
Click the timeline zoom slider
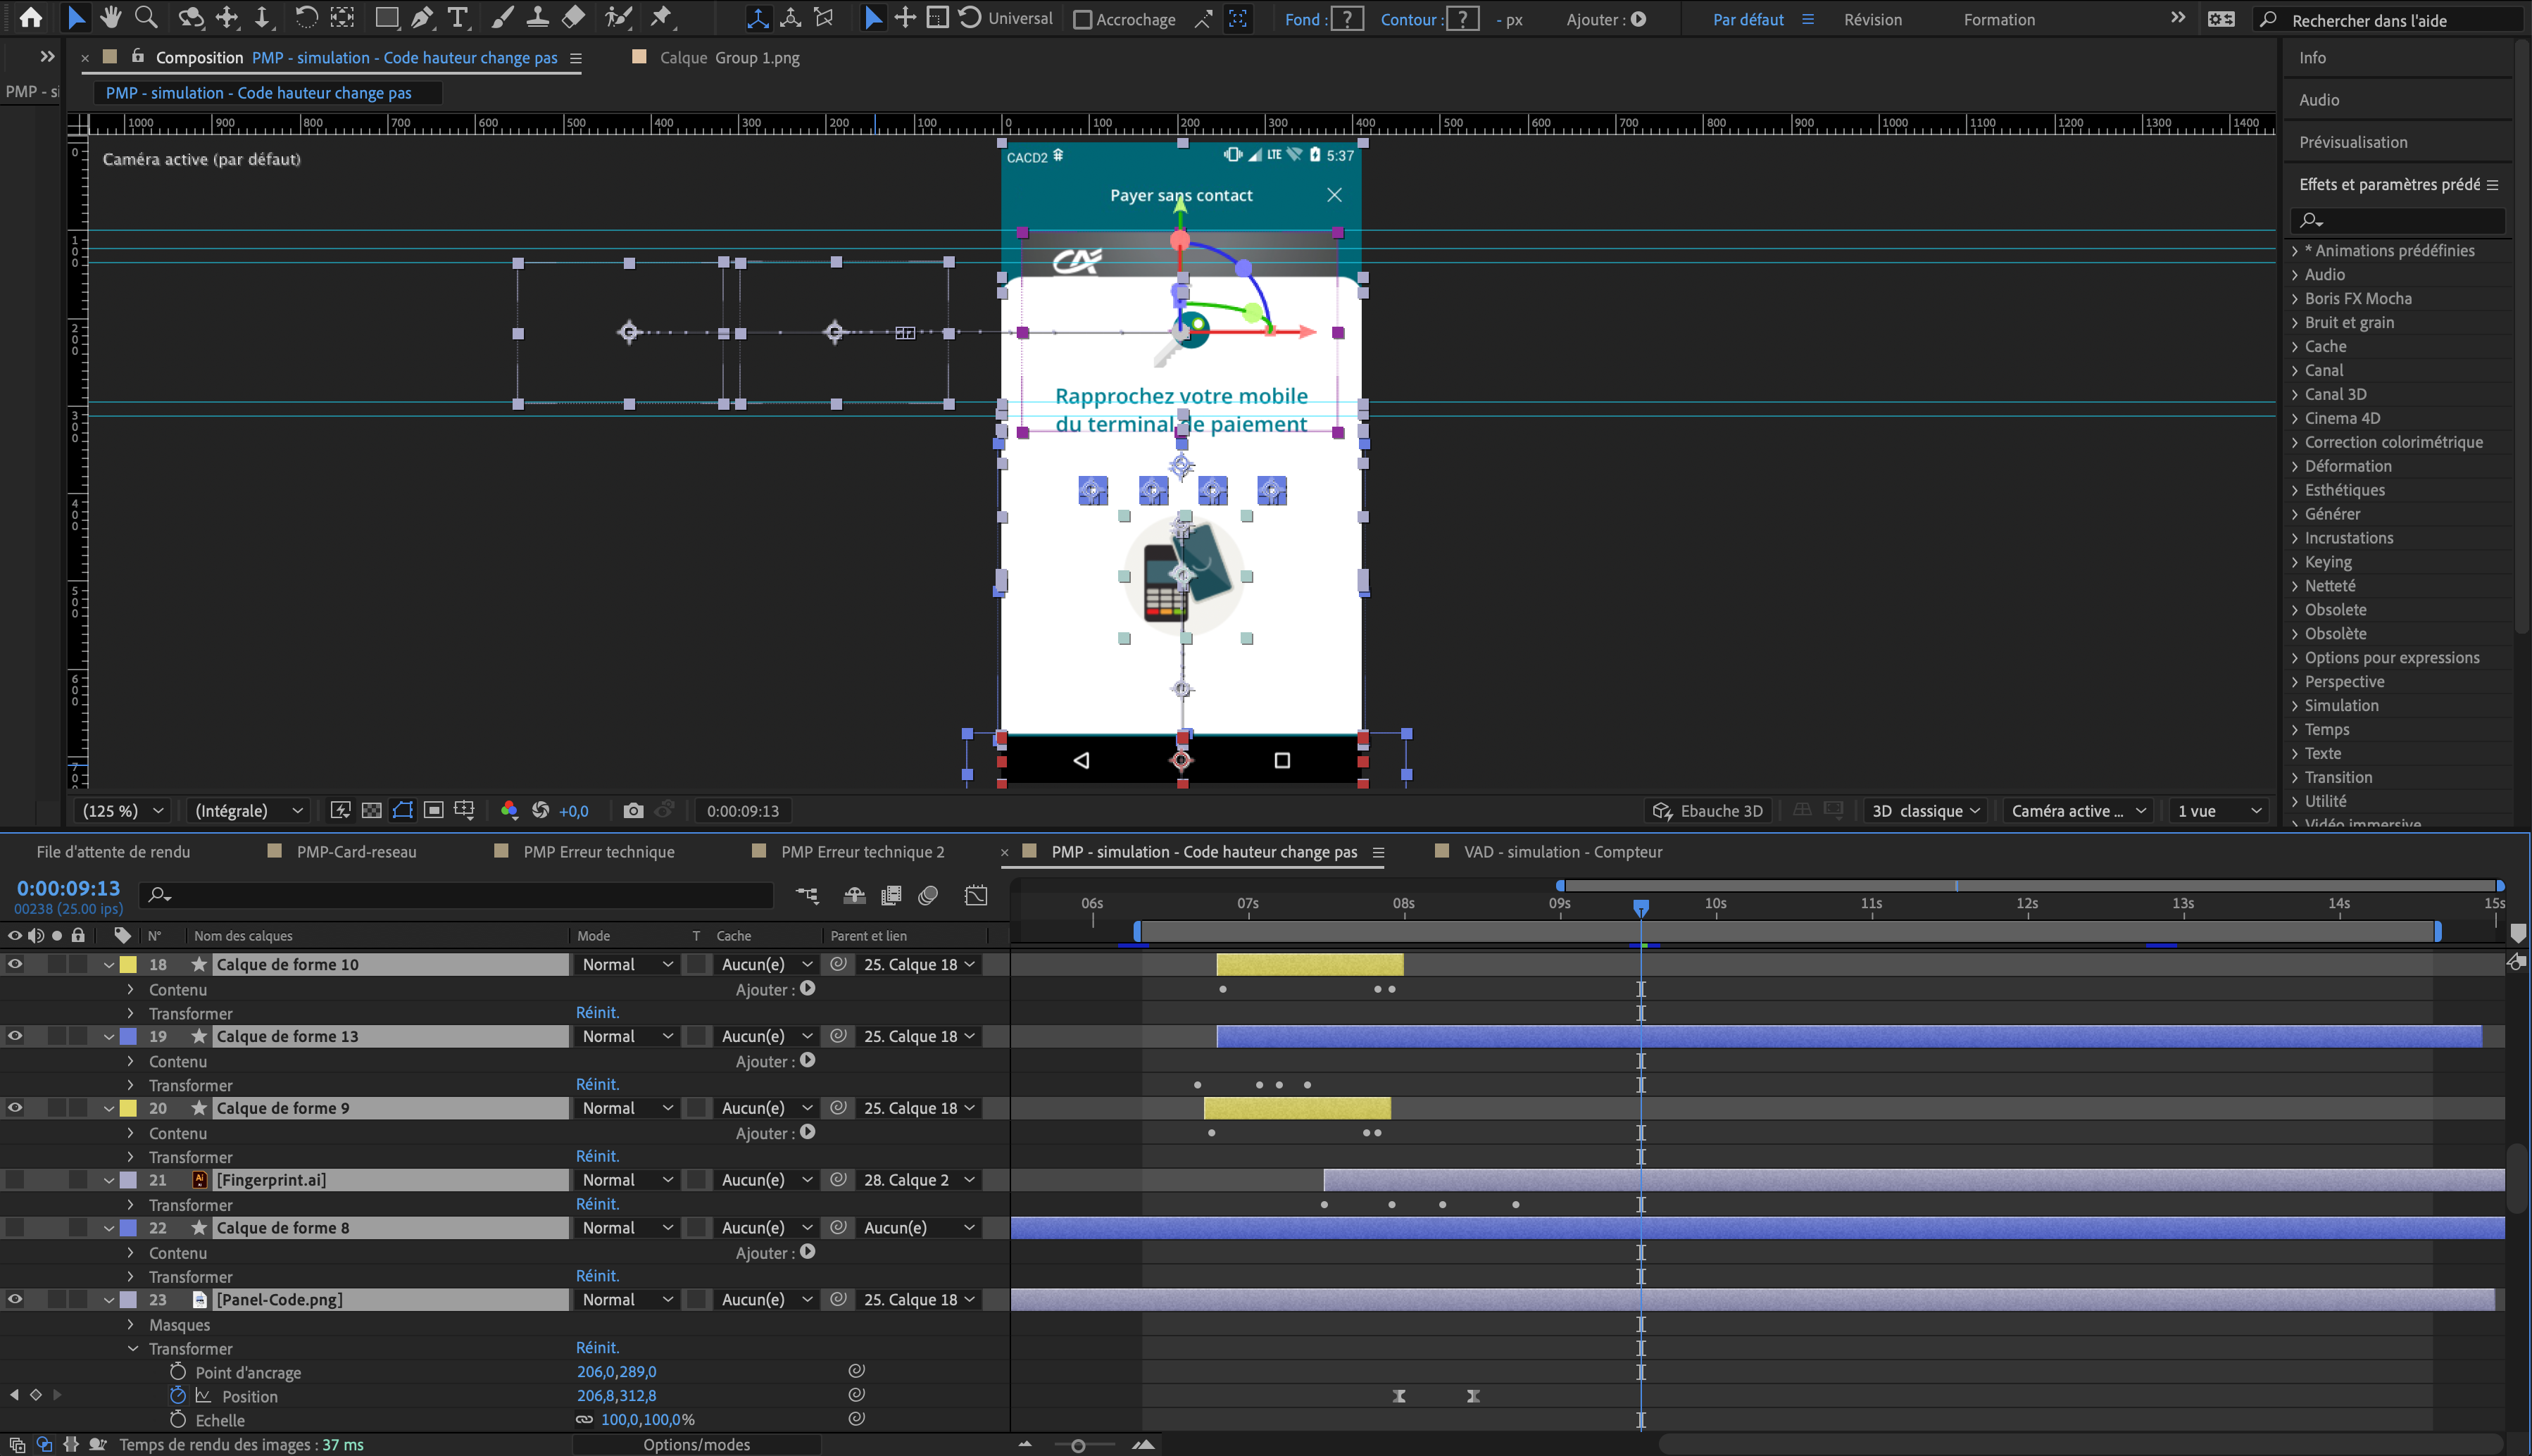(x=1078, y=1446)
